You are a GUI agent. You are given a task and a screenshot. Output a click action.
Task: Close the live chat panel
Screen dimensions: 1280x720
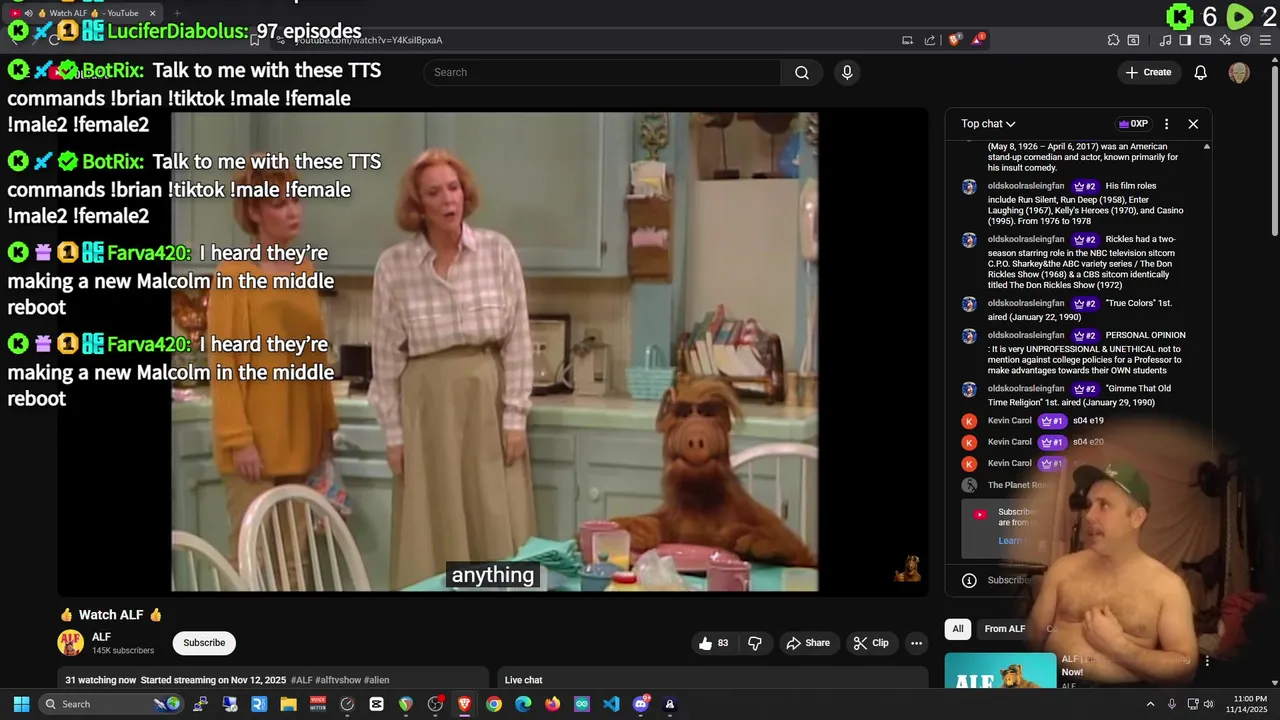click(x=1193, y=124)
